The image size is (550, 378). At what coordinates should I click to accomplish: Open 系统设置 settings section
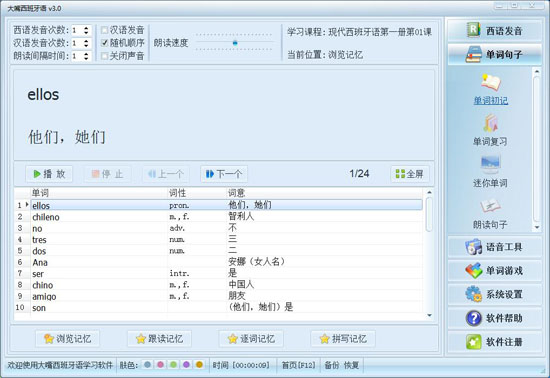coord(495,295)
